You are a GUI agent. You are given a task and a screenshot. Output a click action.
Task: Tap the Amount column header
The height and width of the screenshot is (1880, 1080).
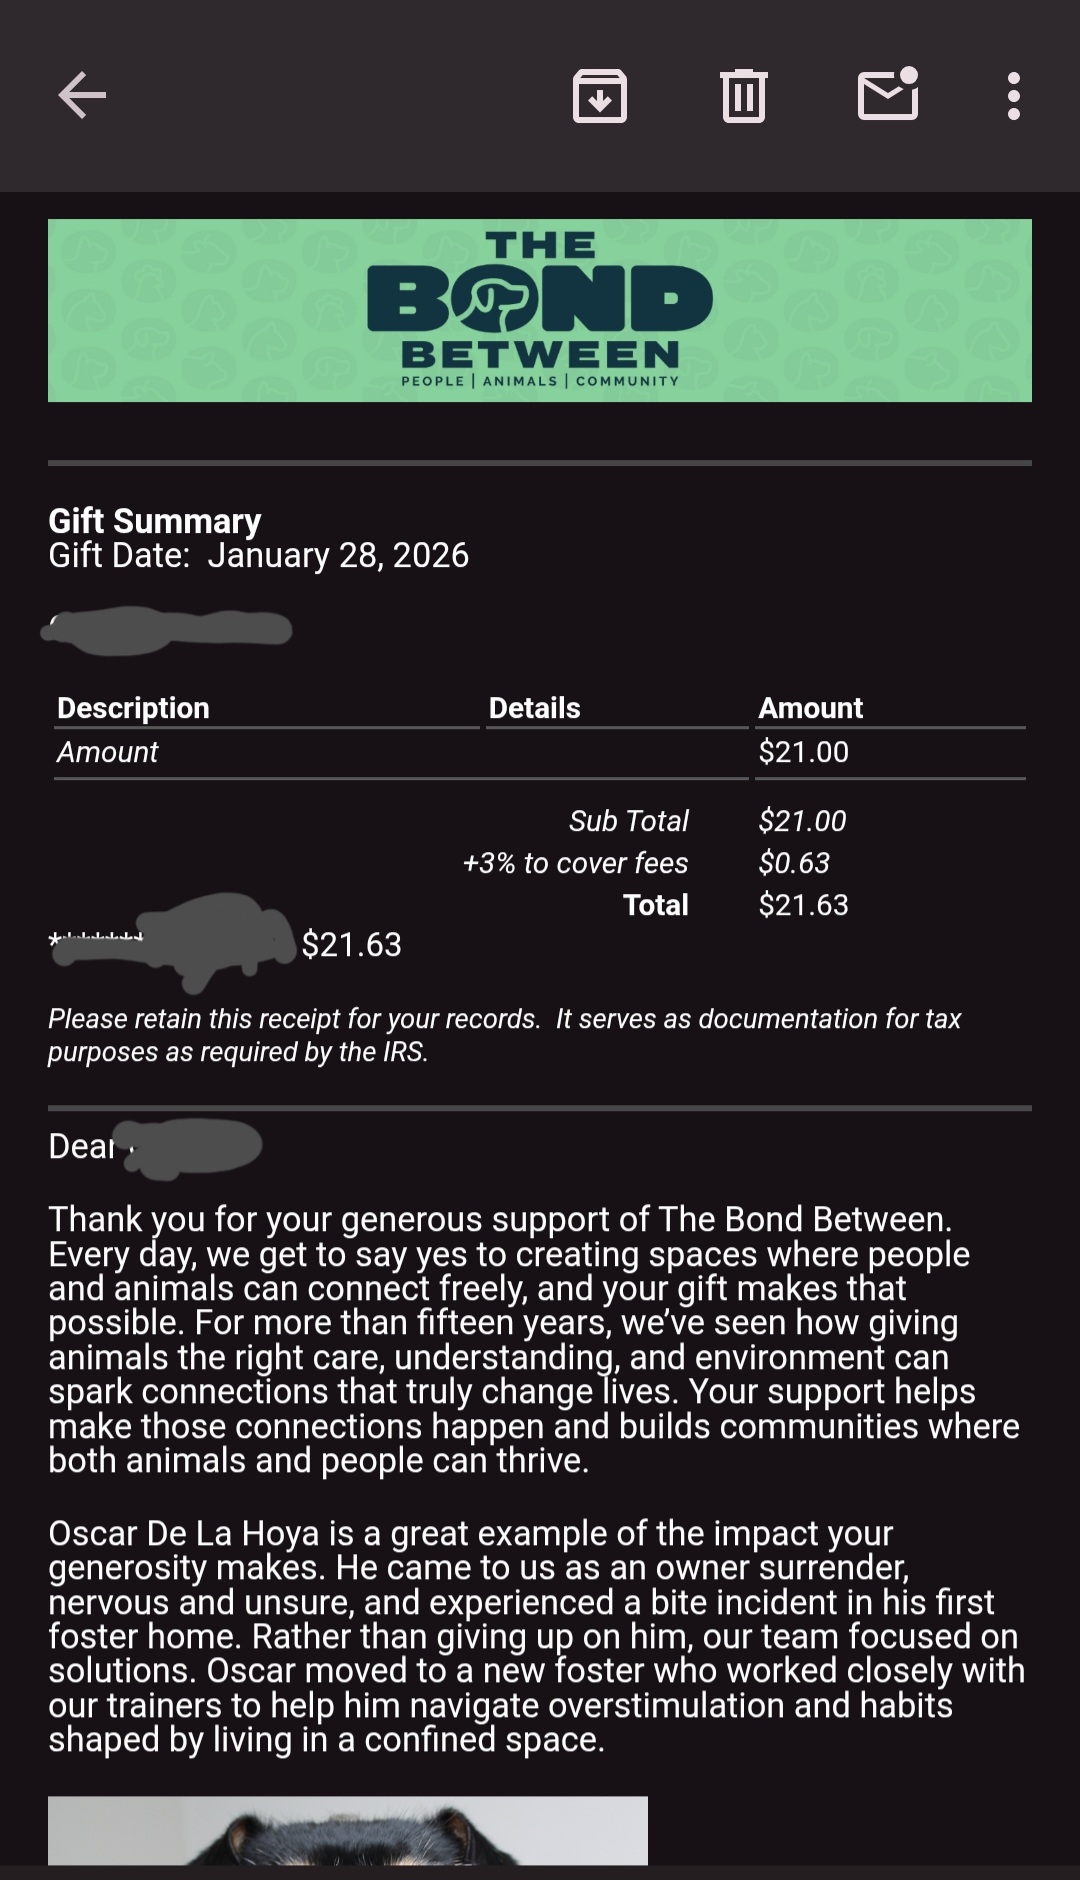[810, 708]
